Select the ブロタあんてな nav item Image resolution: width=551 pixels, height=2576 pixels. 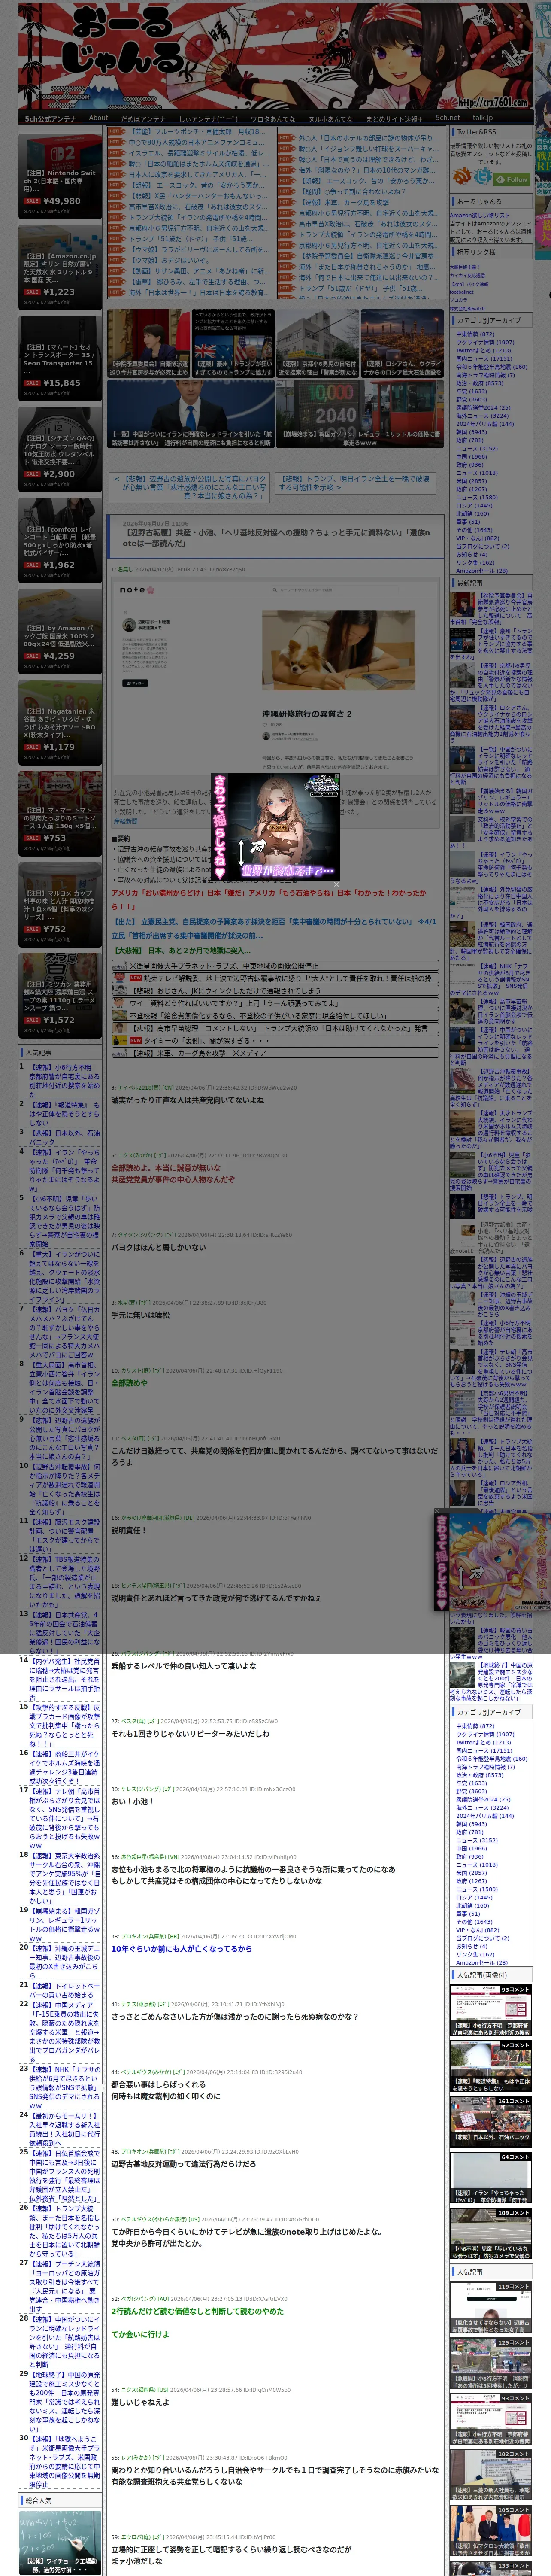(273, 118)
